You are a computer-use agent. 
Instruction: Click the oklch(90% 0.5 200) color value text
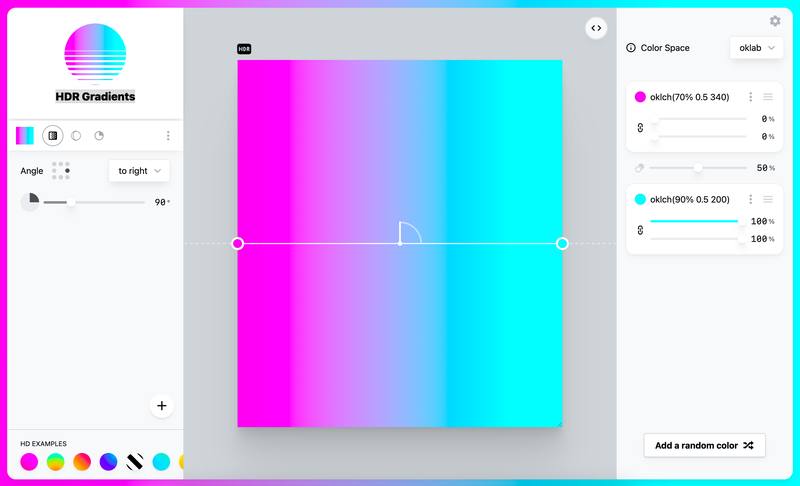689,199
